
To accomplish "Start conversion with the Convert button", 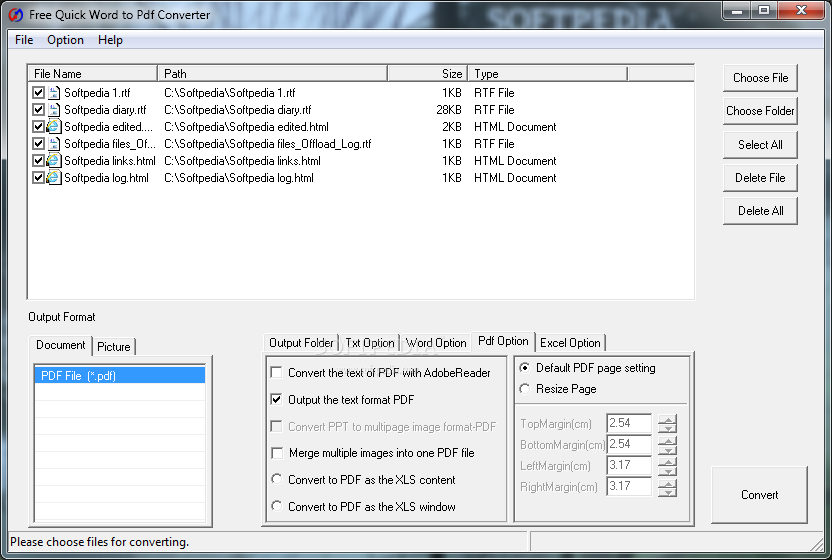I will pyautogui.click(x=759, y=495).
